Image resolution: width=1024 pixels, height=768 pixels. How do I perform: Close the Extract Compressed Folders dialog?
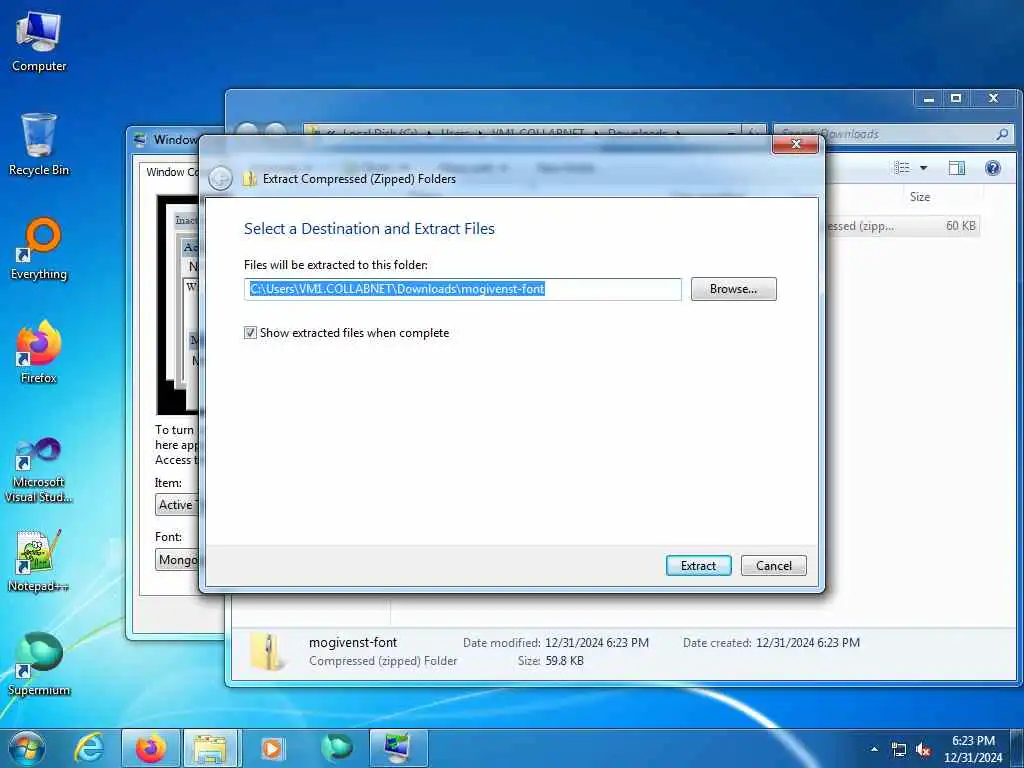(x=795, y=144)
